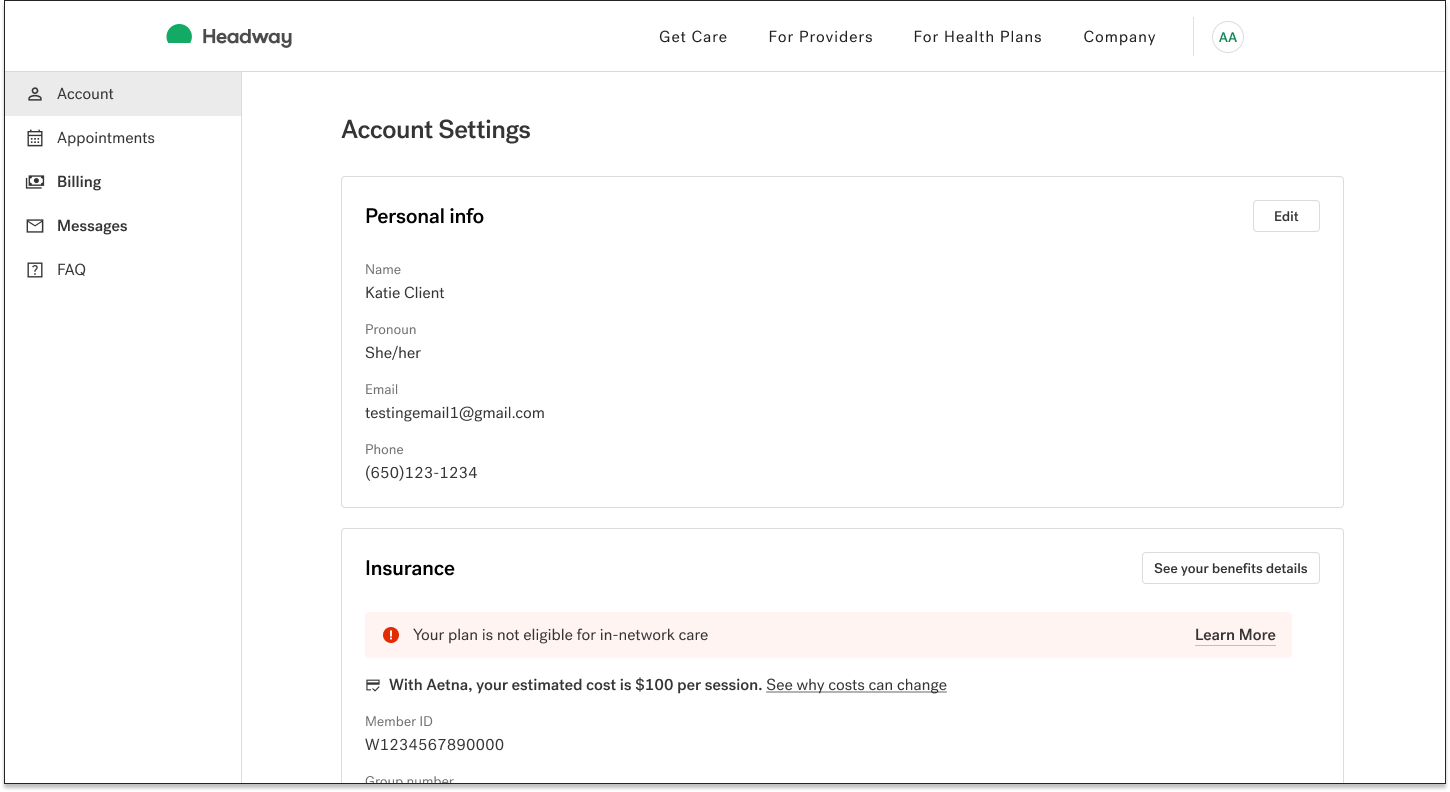Click the red alert icon beside eligibility warning

391,634
